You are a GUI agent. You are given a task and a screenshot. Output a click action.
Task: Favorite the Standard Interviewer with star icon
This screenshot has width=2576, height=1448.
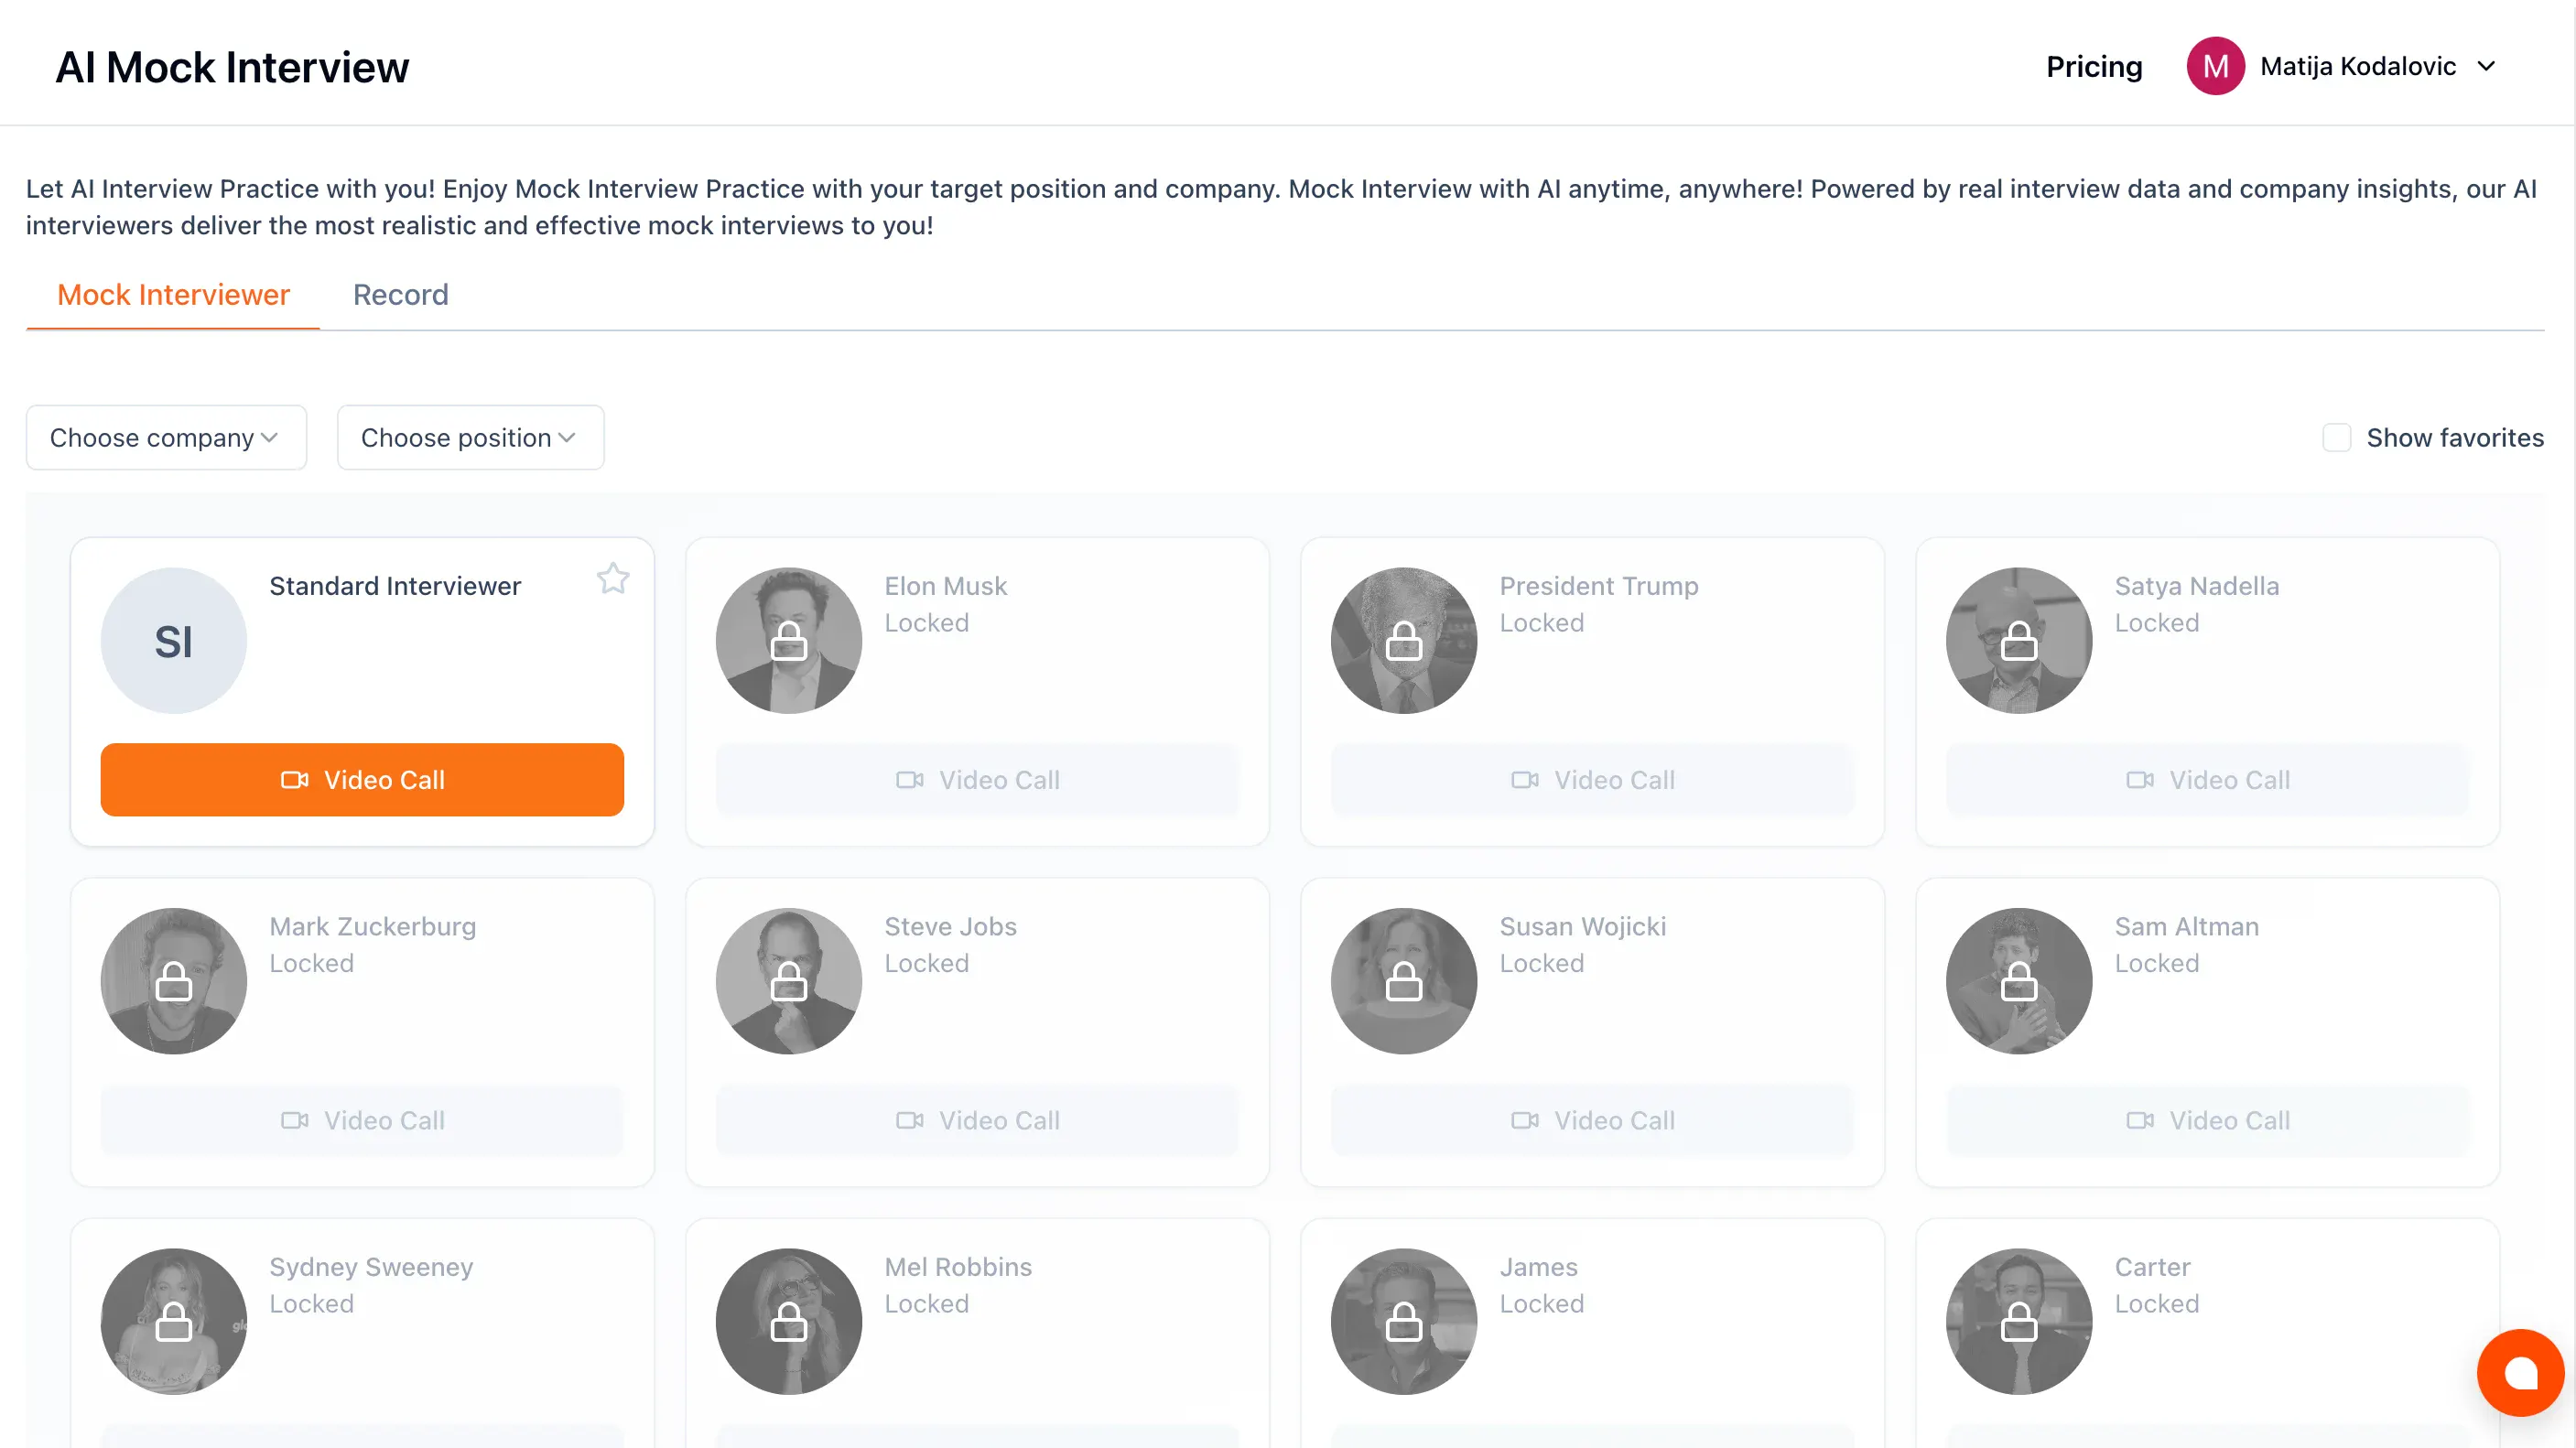point(613,578)
